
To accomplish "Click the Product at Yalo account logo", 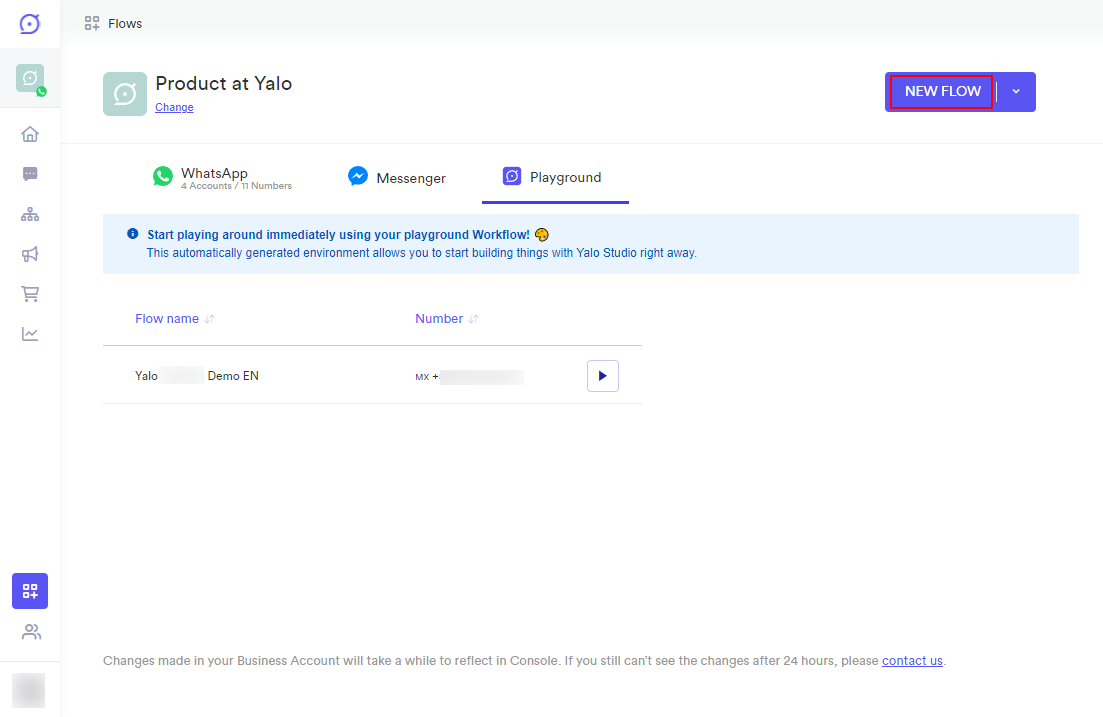I will coord(125,94).
